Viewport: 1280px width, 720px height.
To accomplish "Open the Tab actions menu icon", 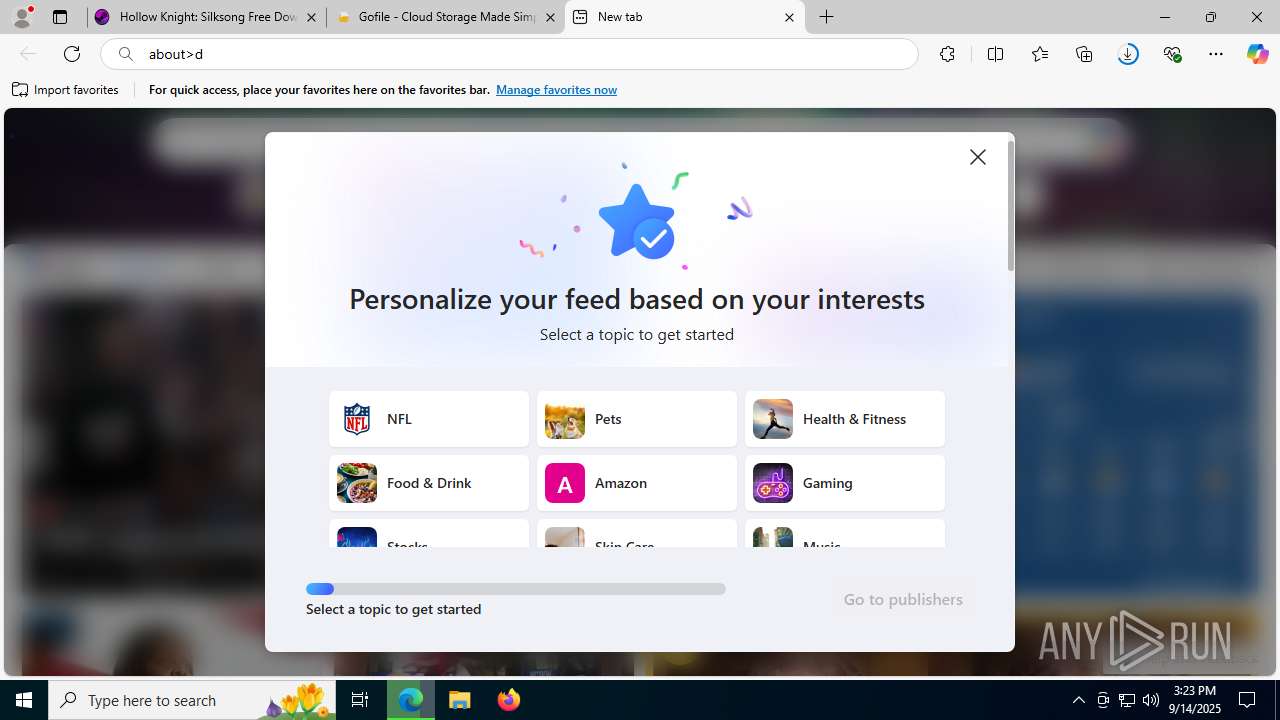I will click(60, 17).
